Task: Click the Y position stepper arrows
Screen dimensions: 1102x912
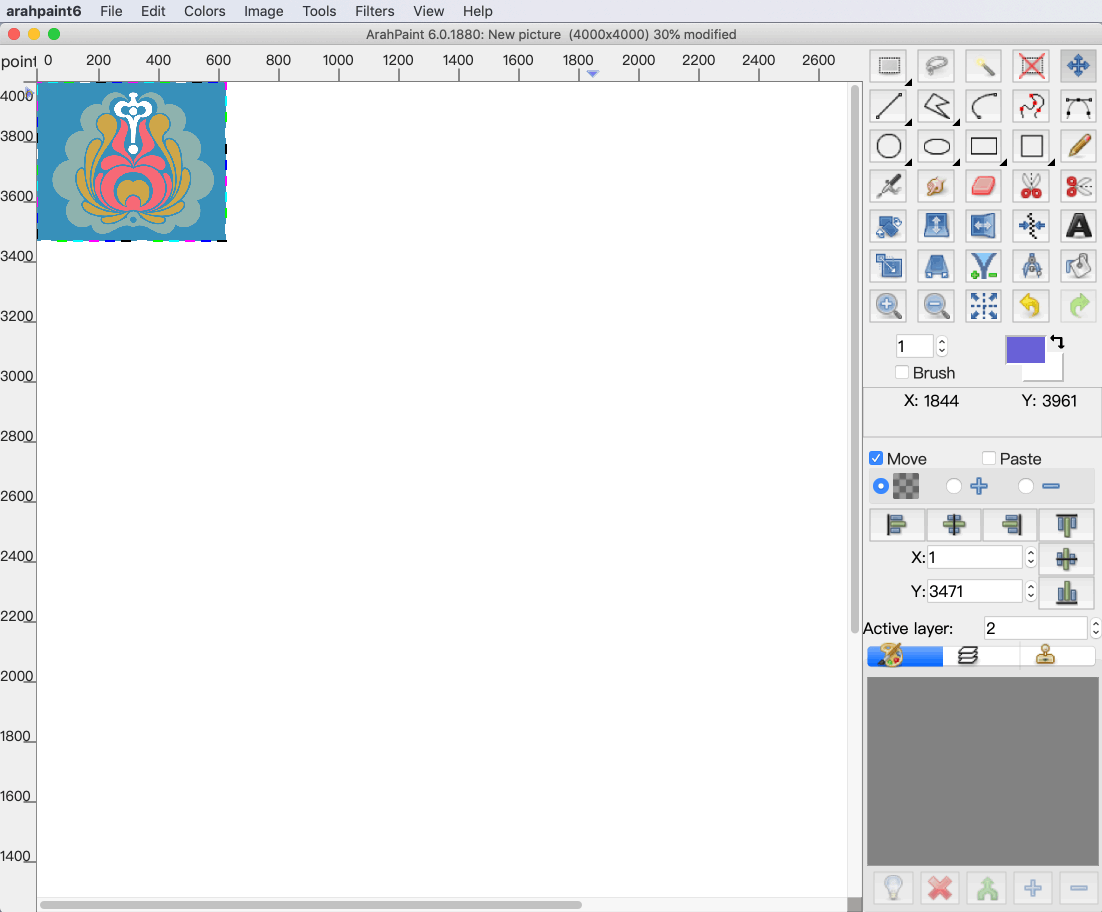Action: coord(1030,591)
